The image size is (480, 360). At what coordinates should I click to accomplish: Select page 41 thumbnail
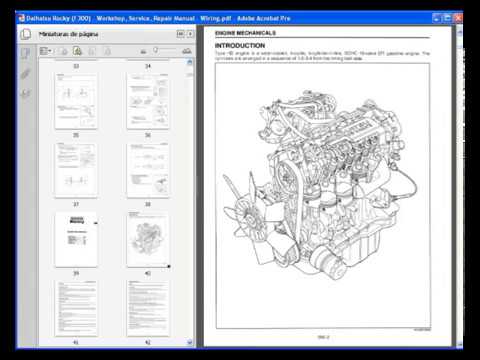point(76,308)
